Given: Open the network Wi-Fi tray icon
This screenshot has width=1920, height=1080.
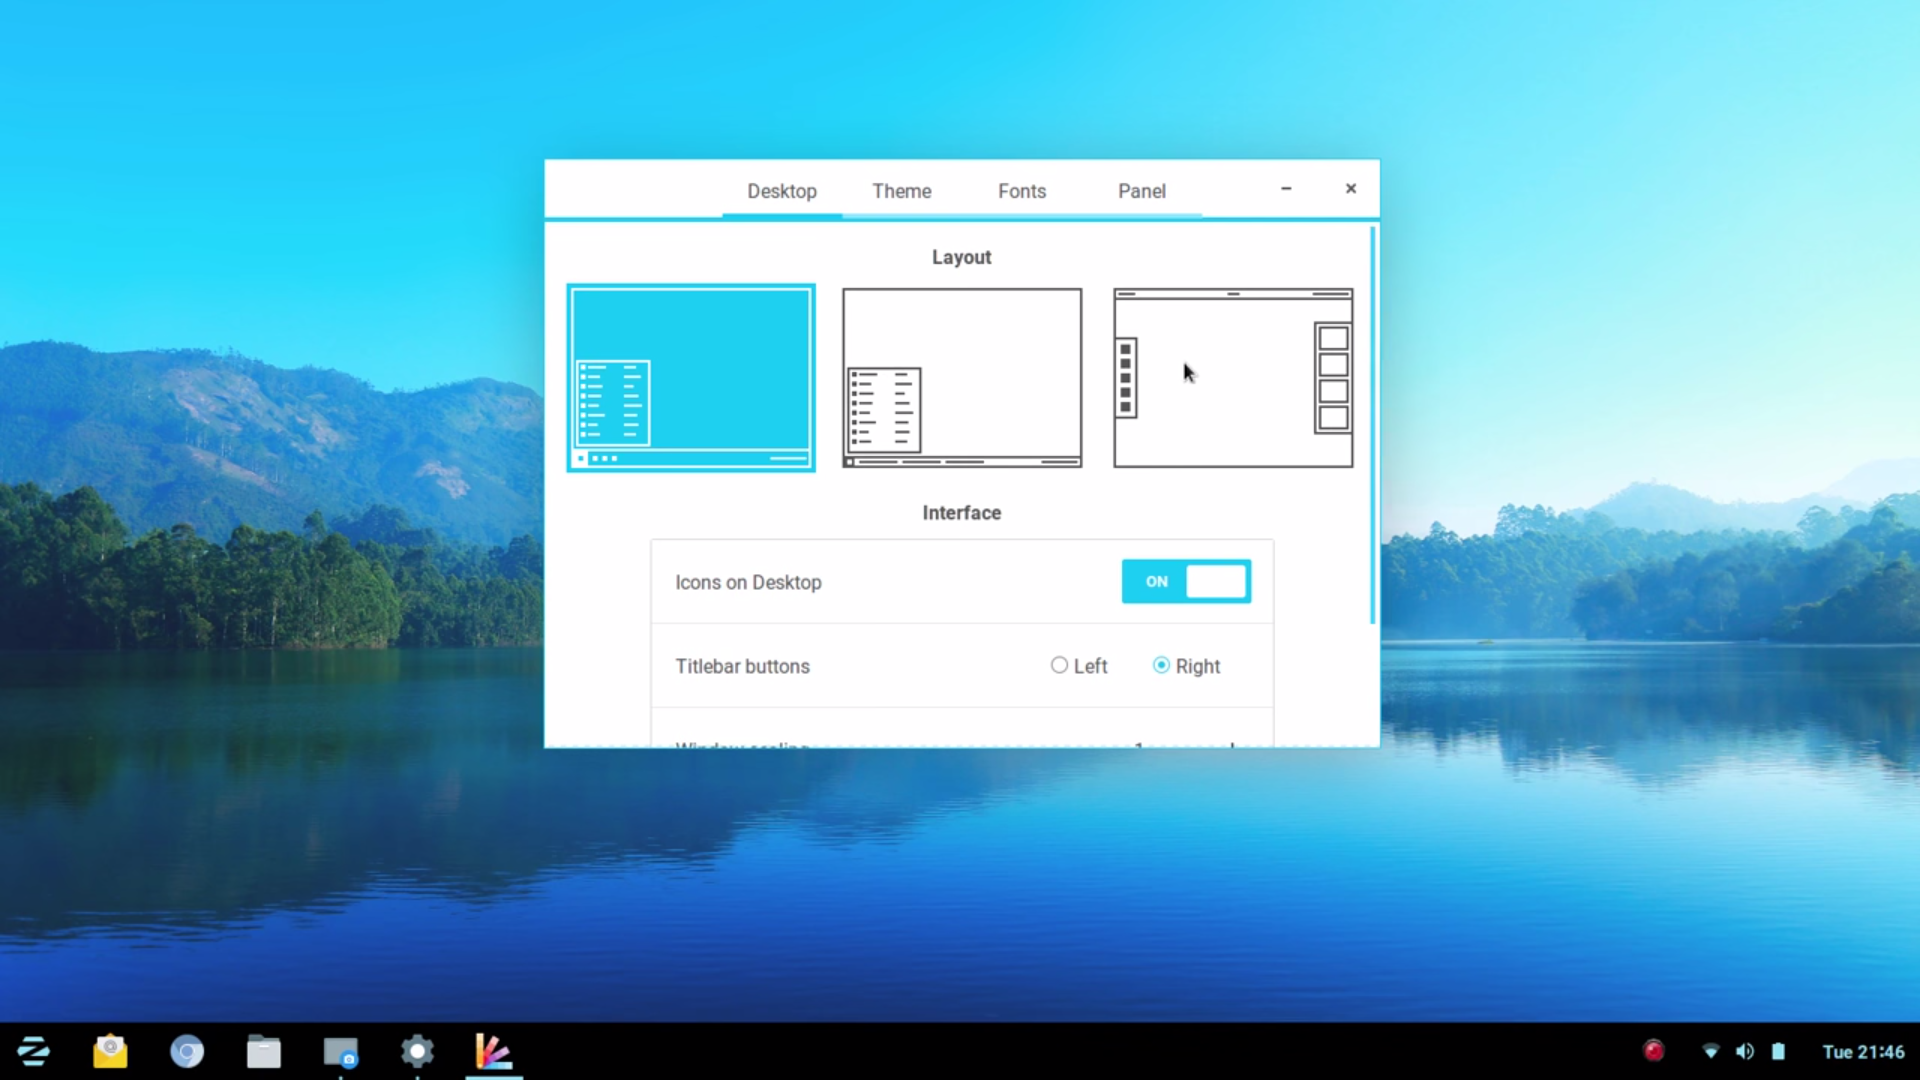Looking at the screenshot, I should click(1711, 1051).
